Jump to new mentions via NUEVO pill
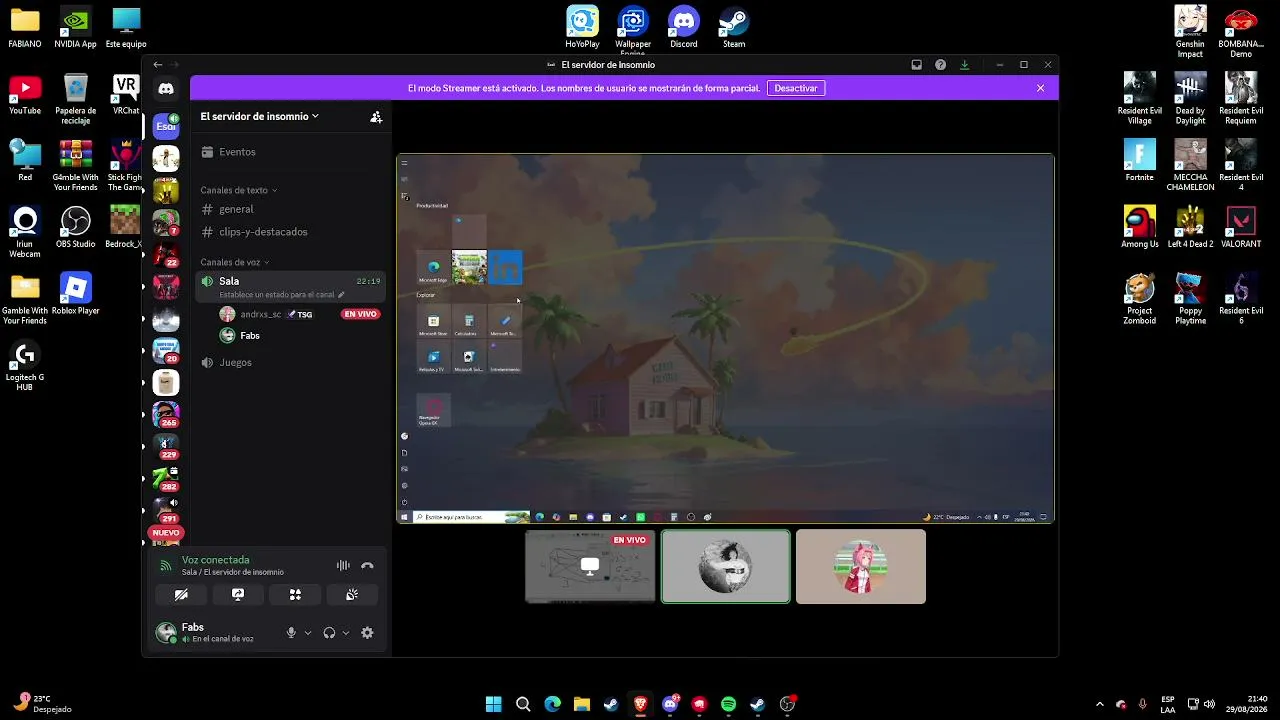 point(166,533)
